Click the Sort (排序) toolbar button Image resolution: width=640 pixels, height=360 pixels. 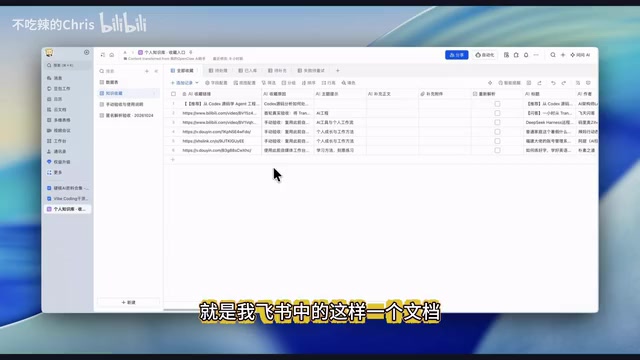pyautogui.click(x=309, y=83)
